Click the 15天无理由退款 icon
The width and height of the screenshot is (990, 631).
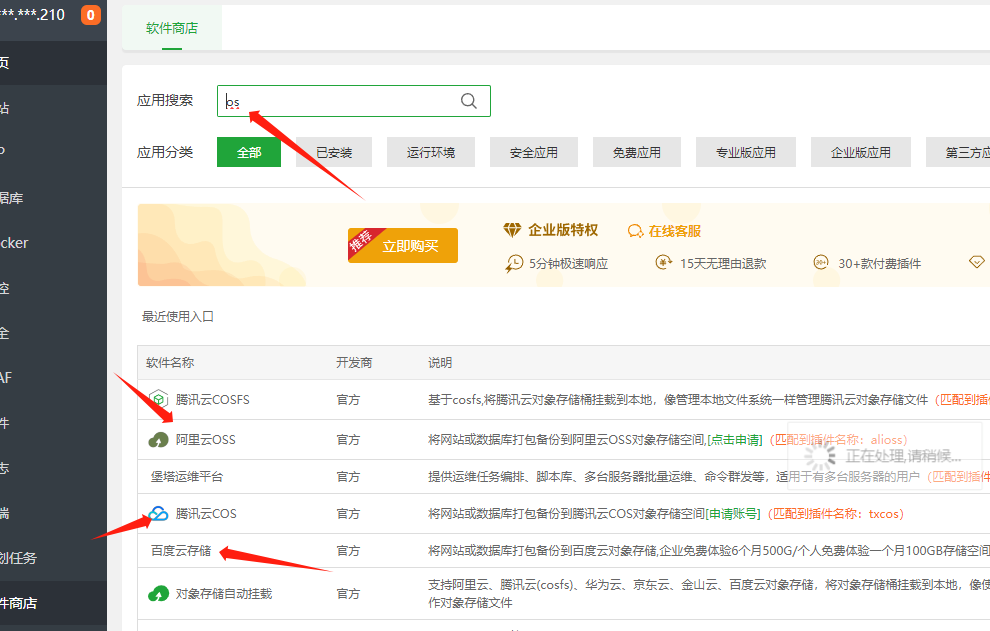point(663,262)
